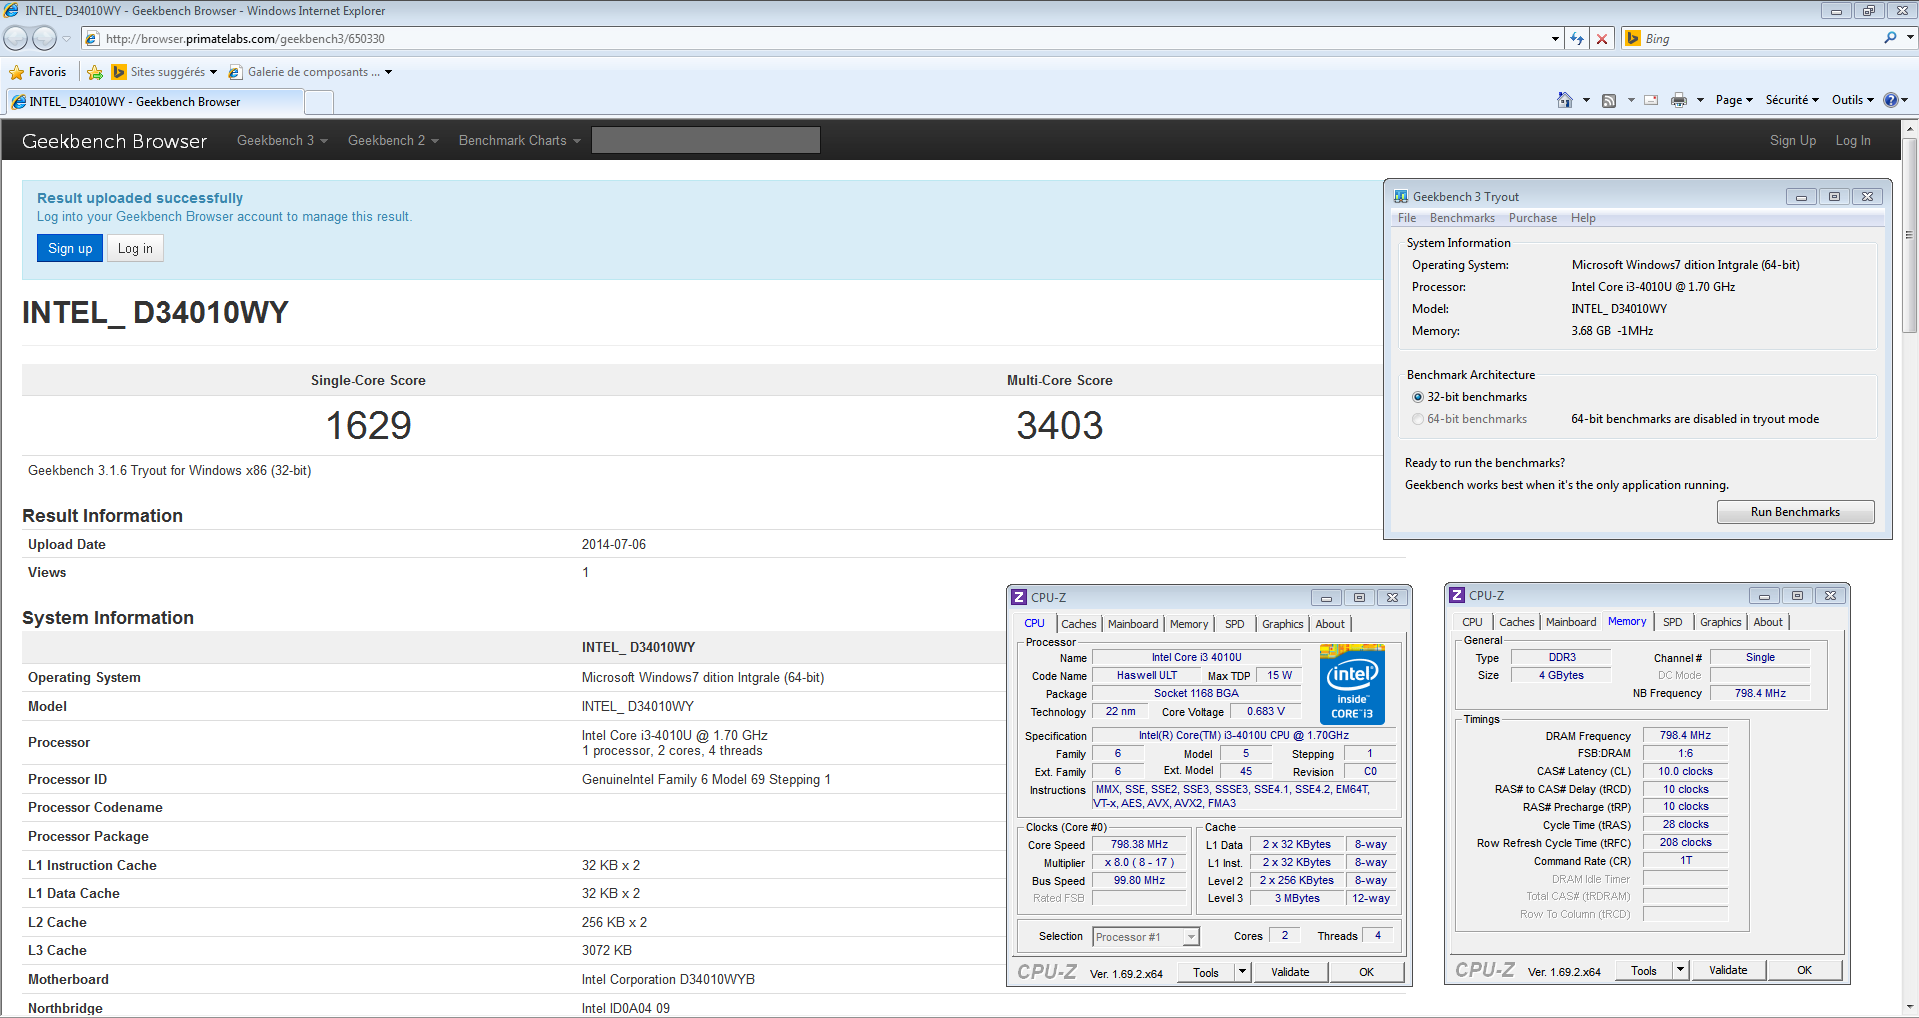Click the Favoris star icon
The height and width of the screenshot is (1018, 1919).
pos(16,72)
